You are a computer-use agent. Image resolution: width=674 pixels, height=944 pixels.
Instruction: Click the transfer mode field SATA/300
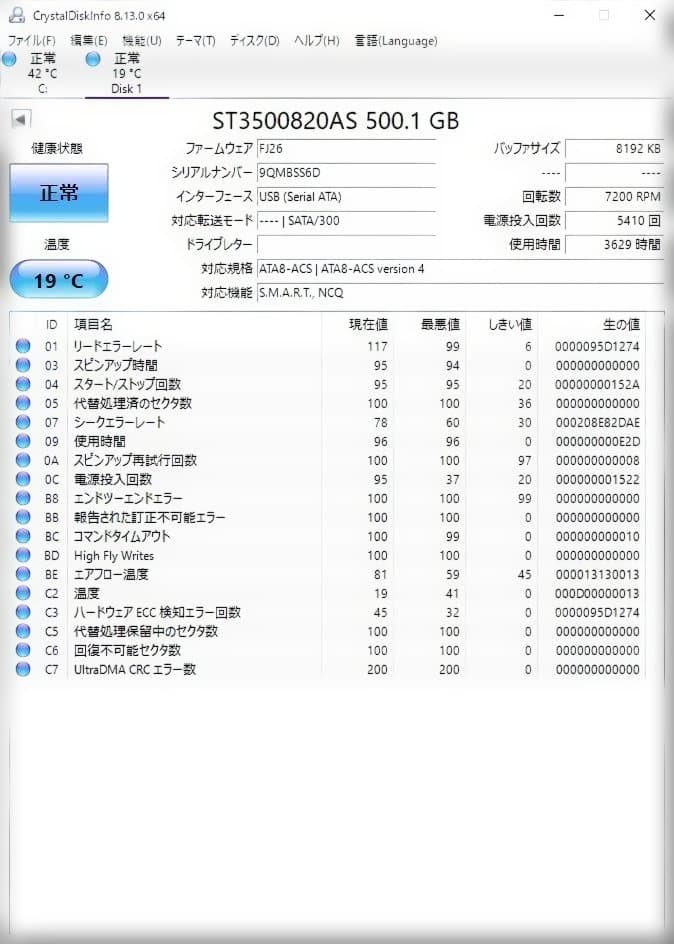pyautogui.click(x=346, y=220)
